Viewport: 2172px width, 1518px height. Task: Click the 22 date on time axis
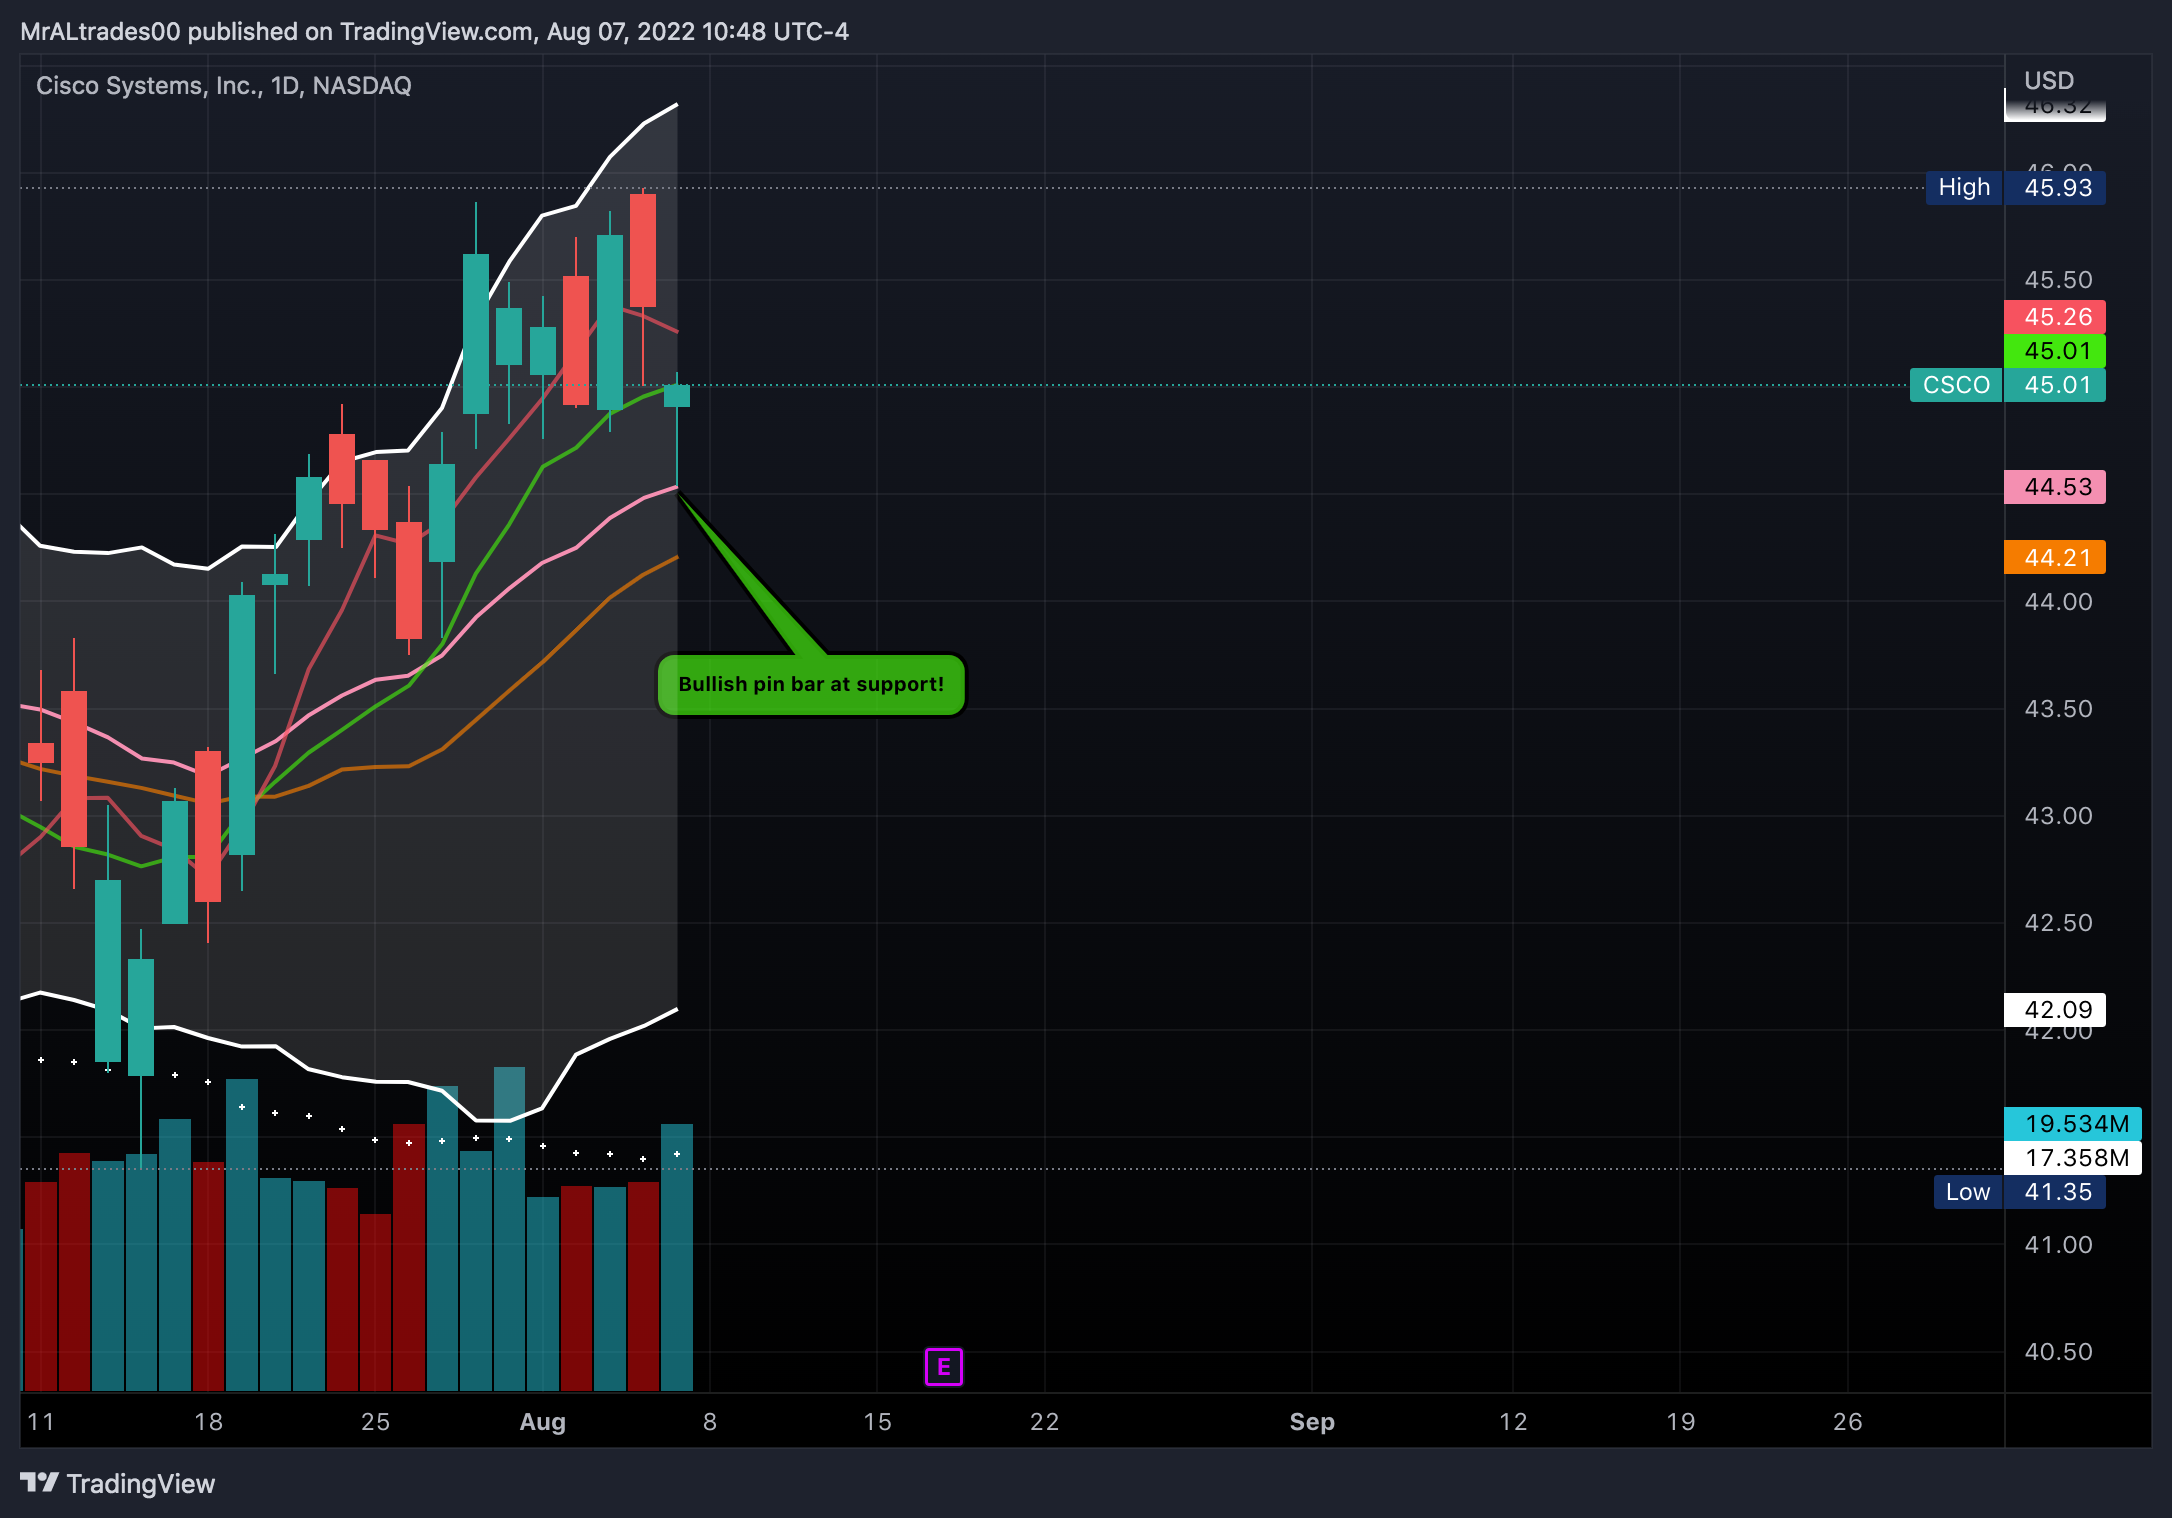(1044, 1422)
